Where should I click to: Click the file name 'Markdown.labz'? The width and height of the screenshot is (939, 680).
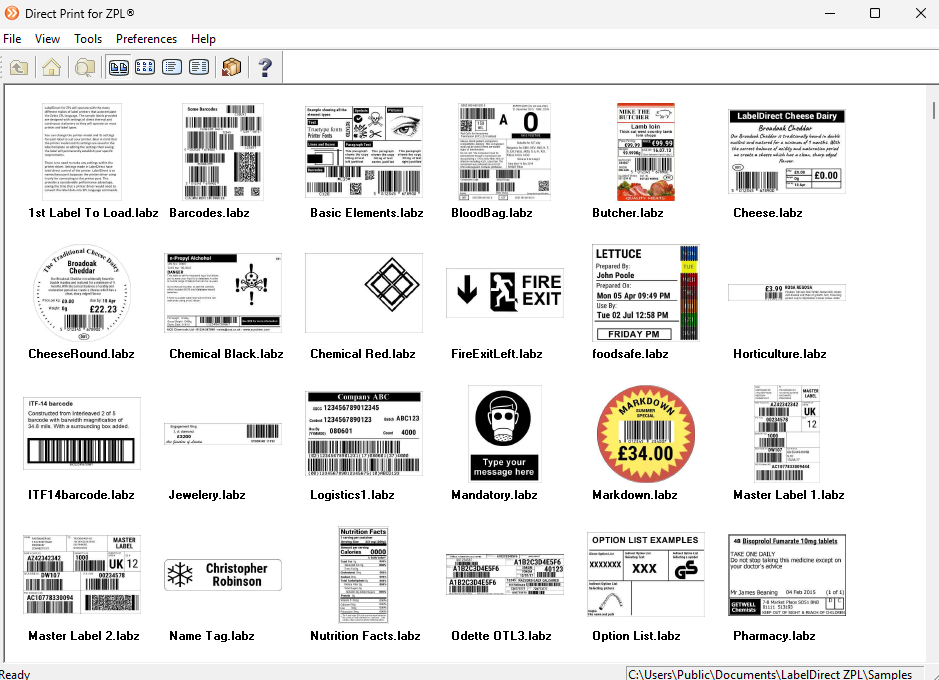(635, 495)
